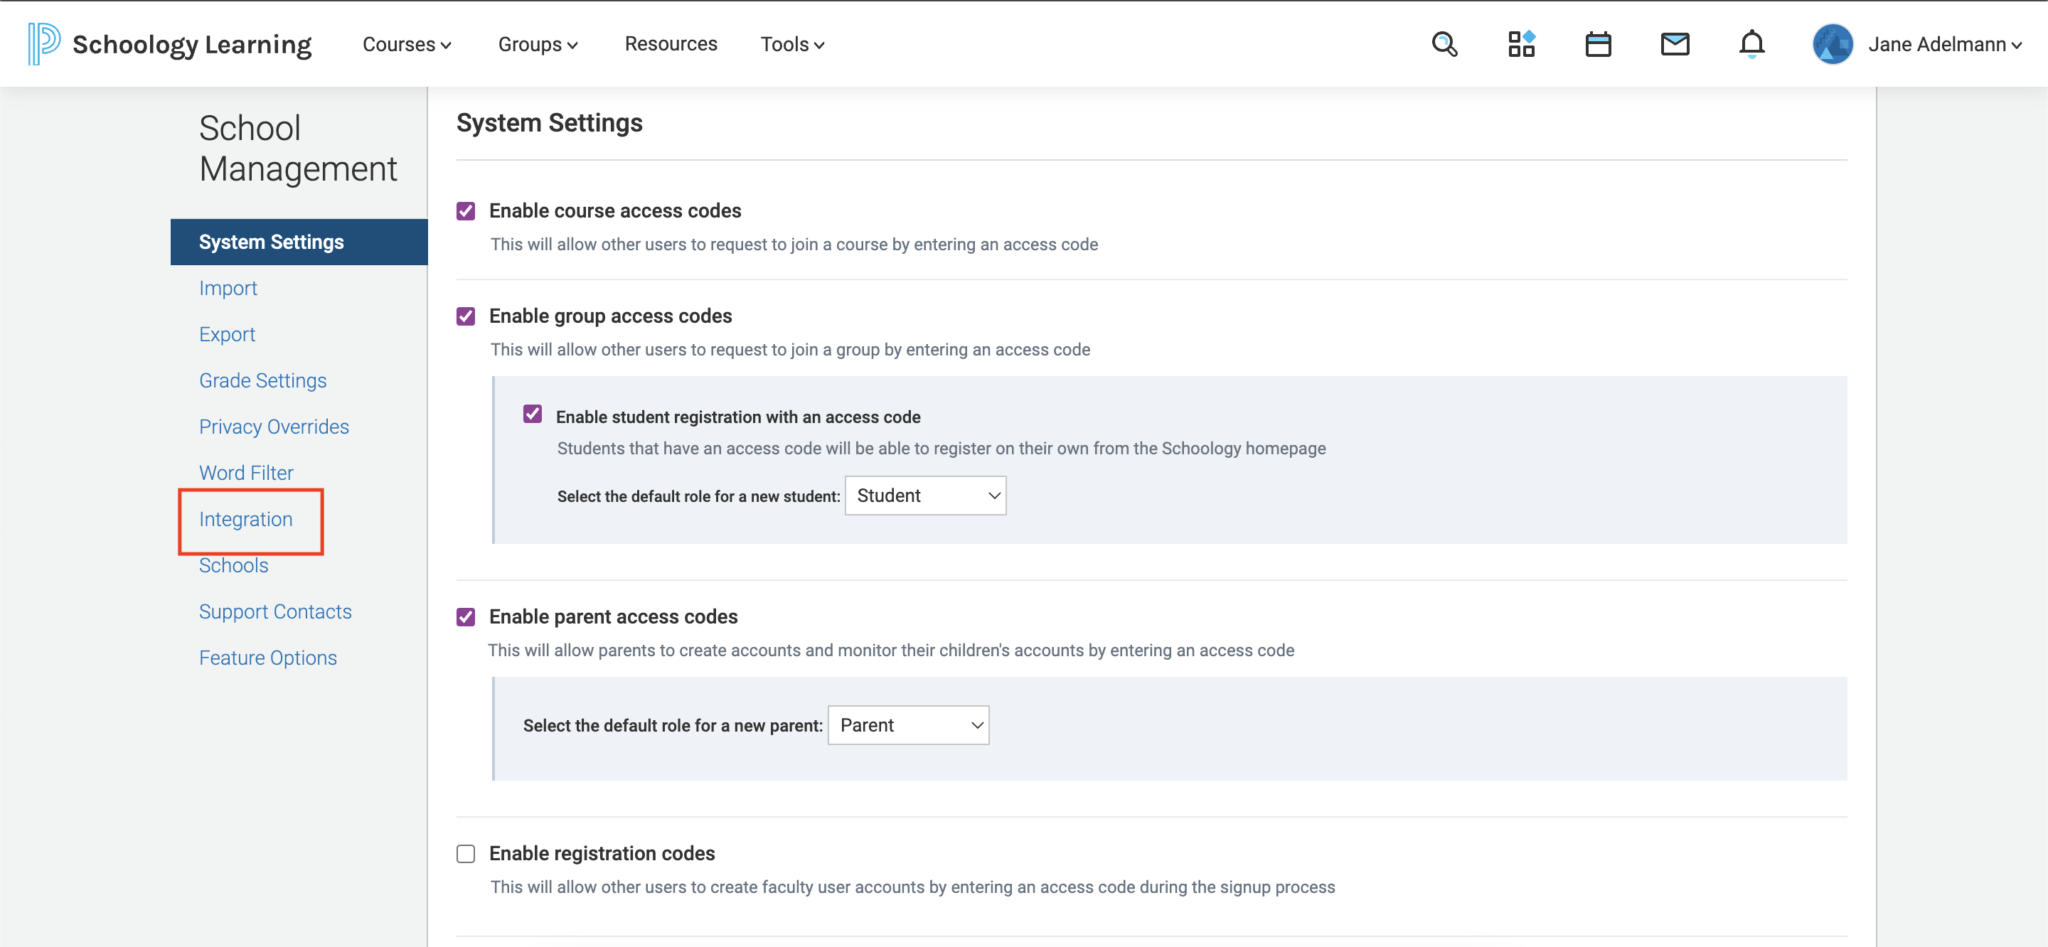The width and height of the screenshot is (2048, 947).
Task: Open the Tools menu
Action: tap(791, 43)
